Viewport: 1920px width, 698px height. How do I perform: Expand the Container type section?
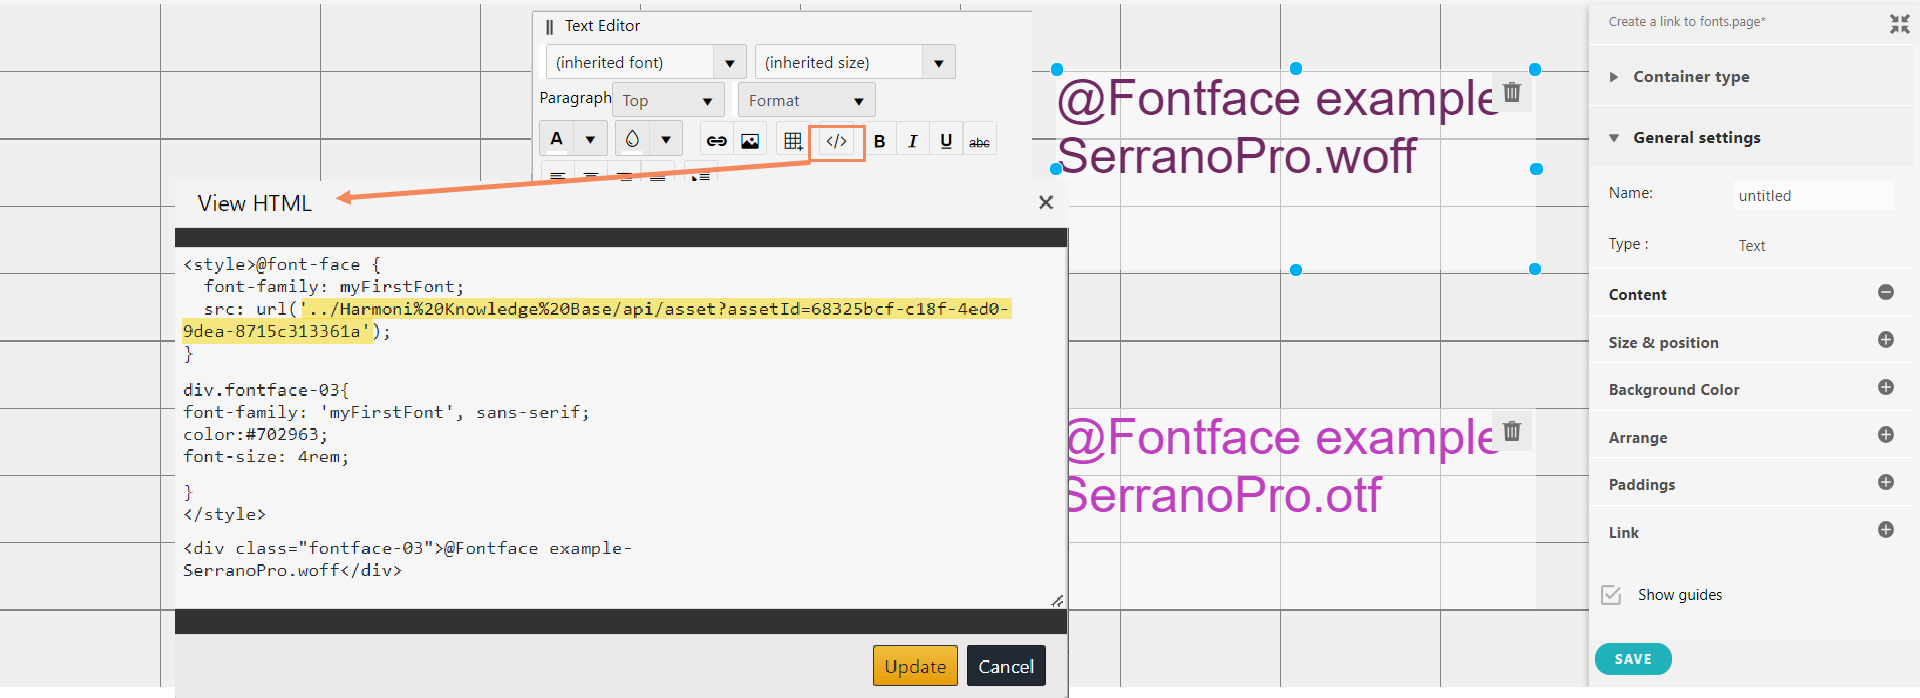1751,77
